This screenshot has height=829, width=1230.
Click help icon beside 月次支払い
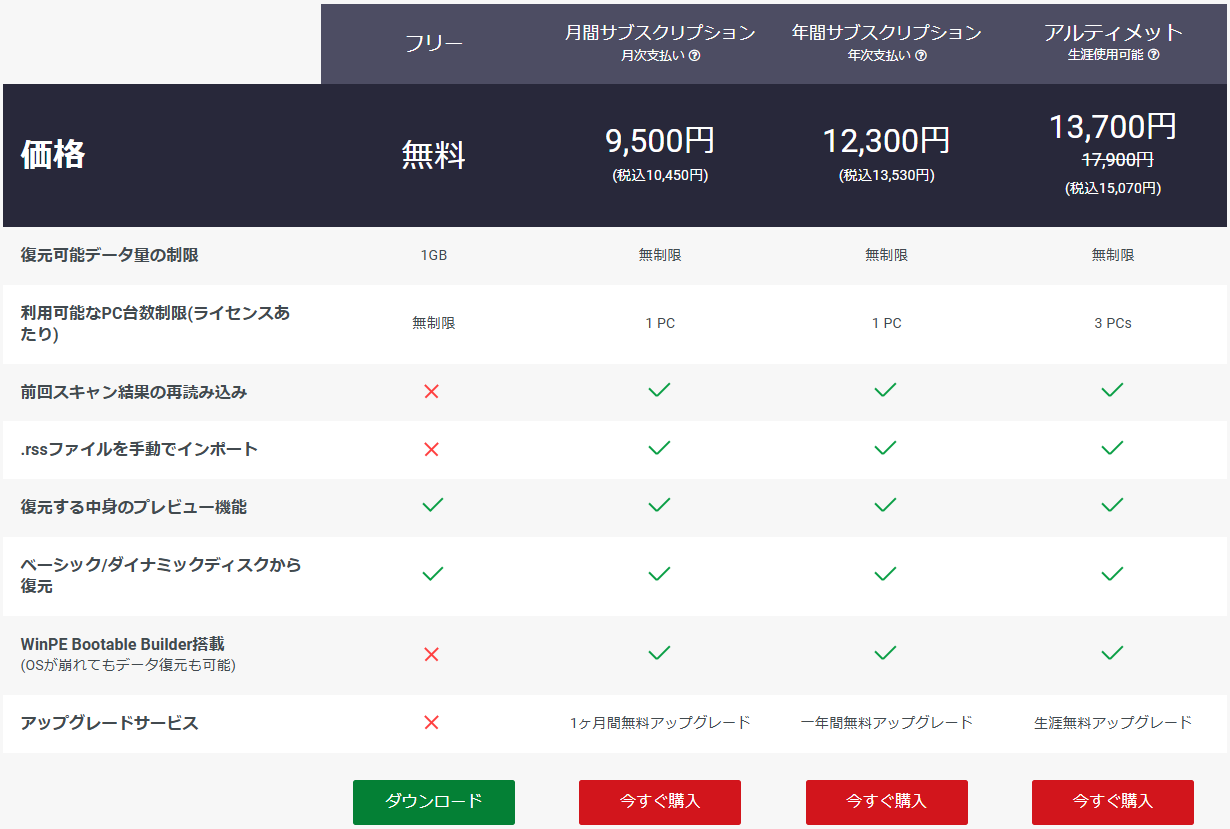[x=695, y=56]
